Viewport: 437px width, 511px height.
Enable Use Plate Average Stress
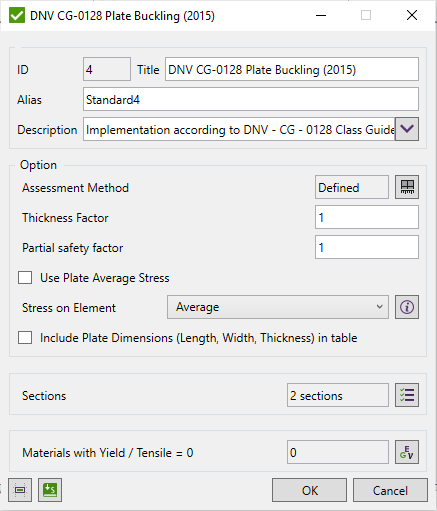click(x=25, y=277)
